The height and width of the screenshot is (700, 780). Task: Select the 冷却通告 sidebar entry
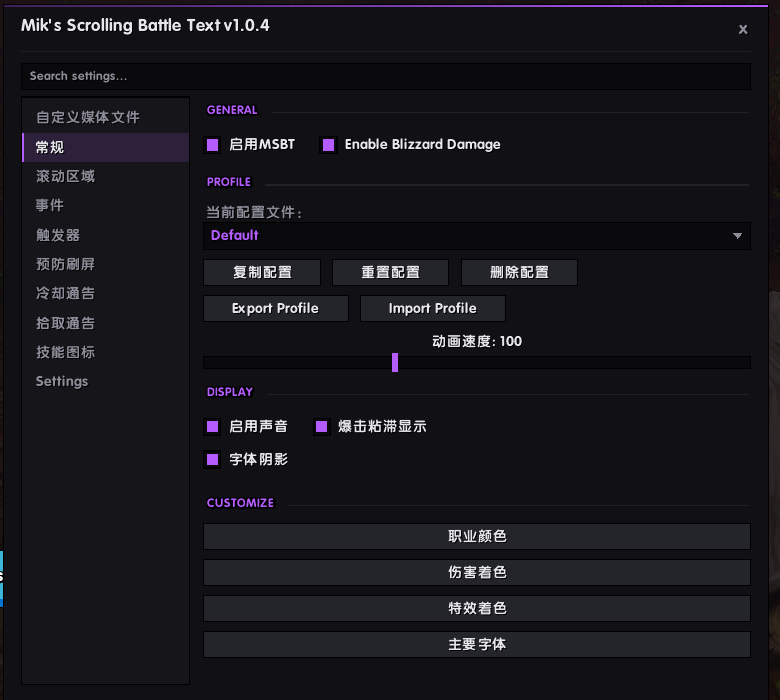click(105, 294)
